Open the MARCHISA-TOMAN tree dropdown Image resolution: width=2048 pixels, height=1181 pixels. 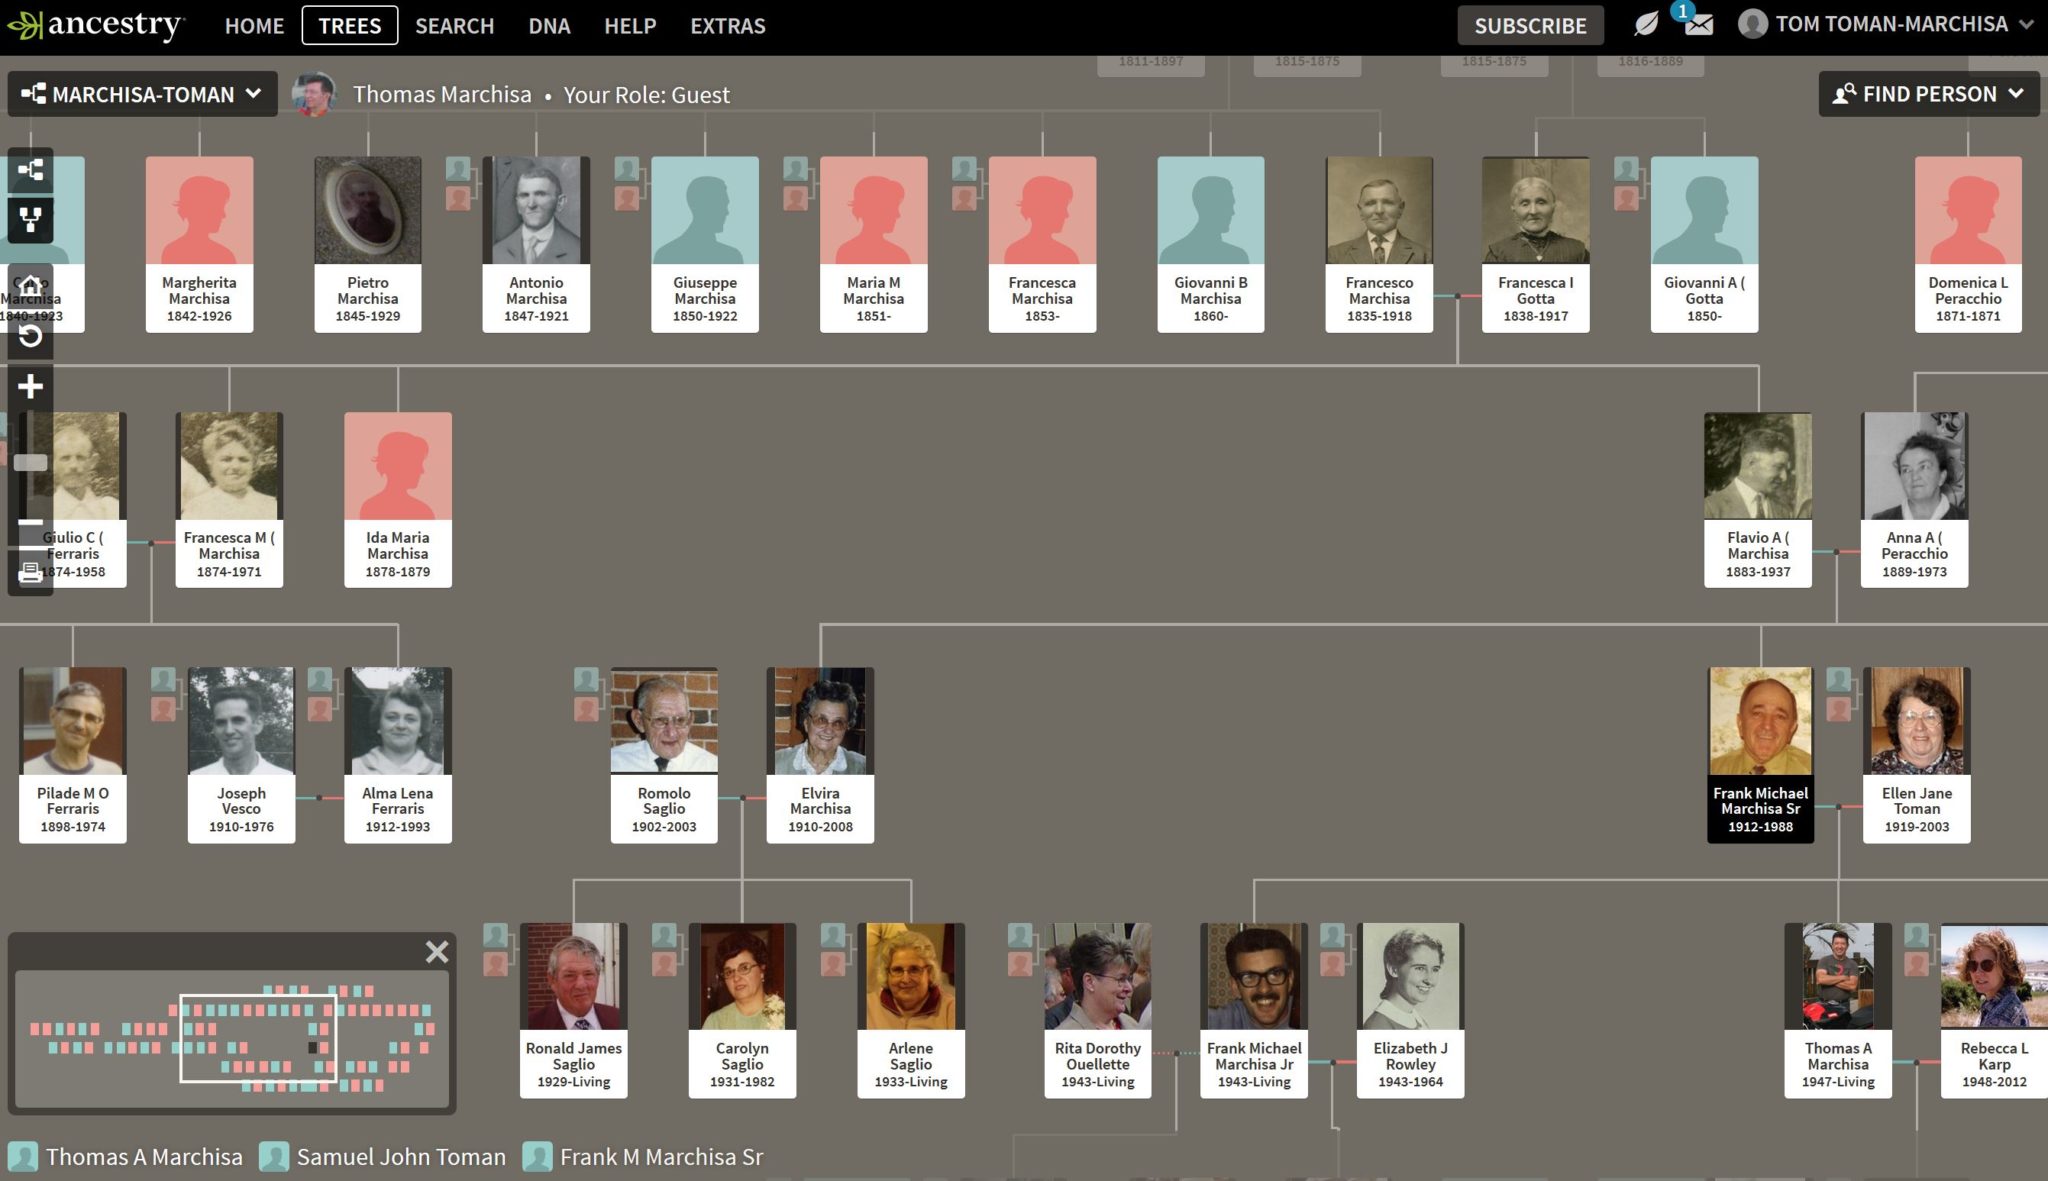click(x=142, y=94)
